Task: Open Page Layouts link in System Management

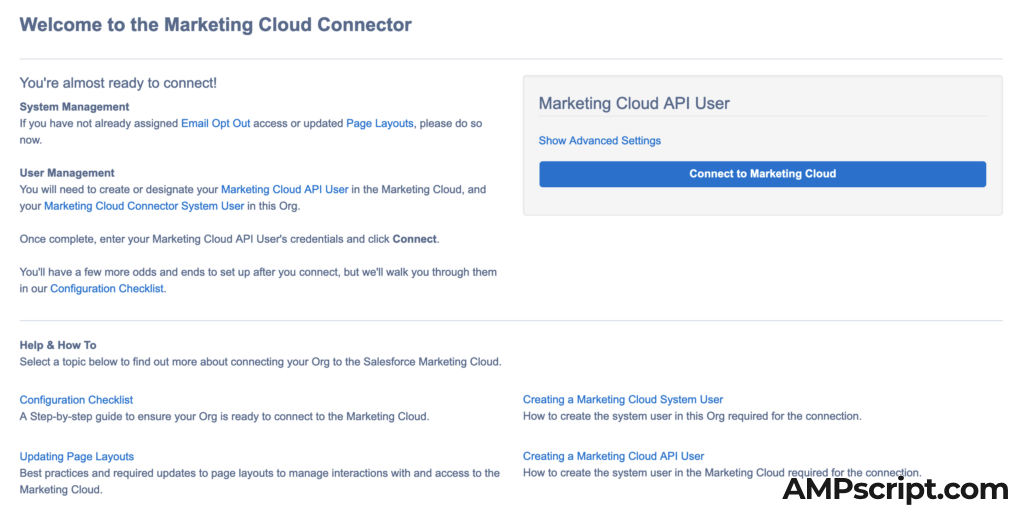Action: pyautogui.click(x=379, y=124)
